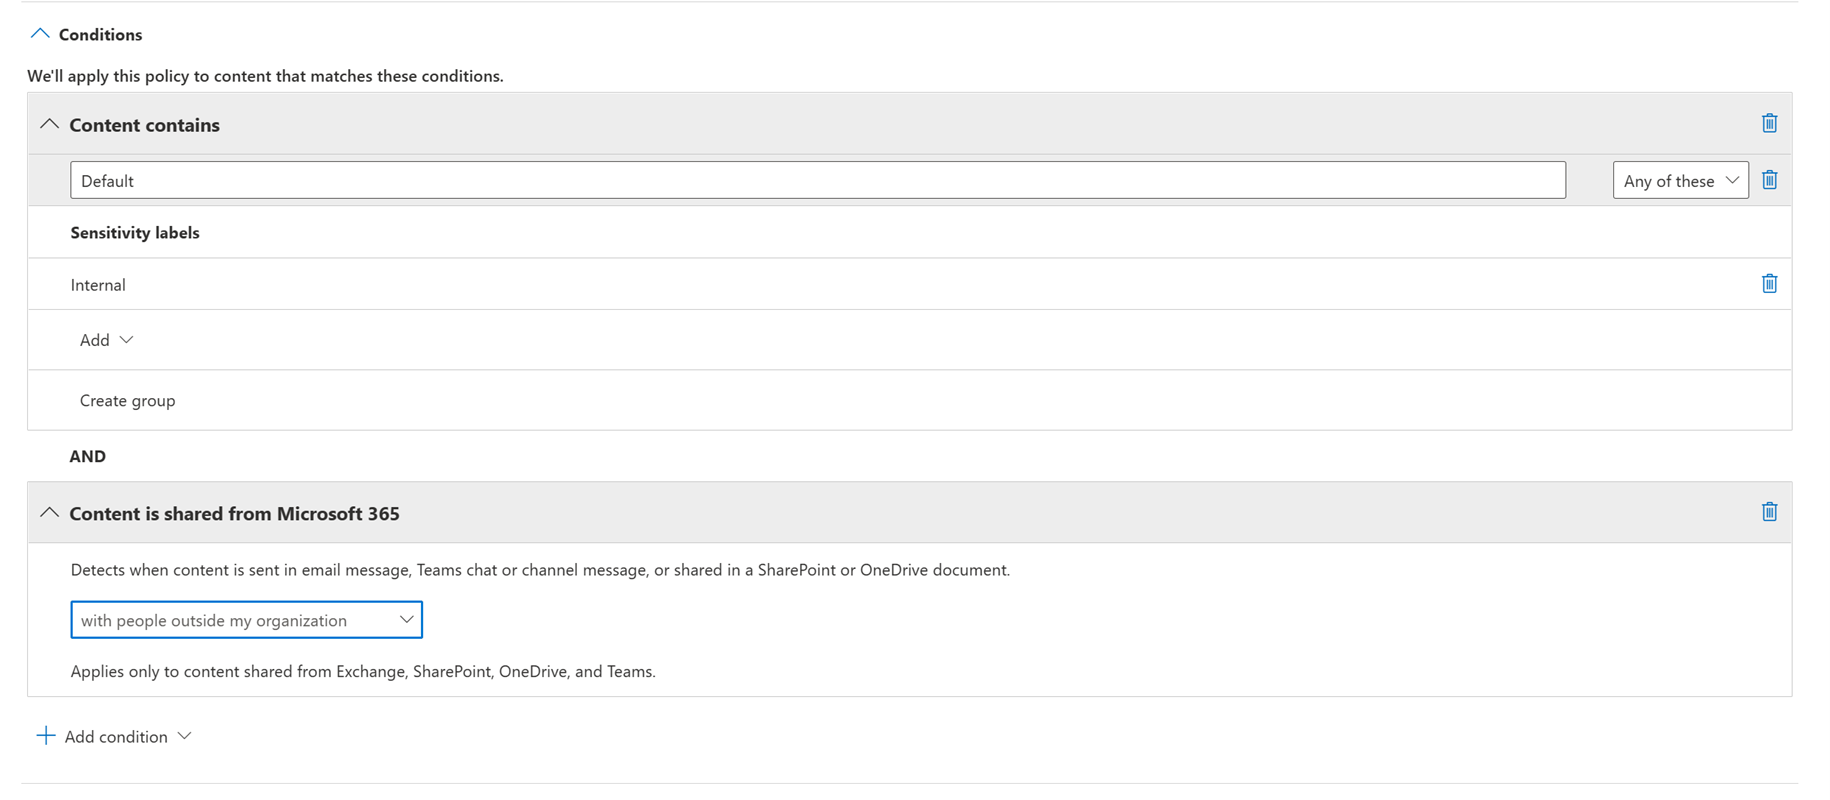Open the with people outside my organization dropdown
Image resolution: width=1830 pixels, height=800 pixels.
click(246, 620)
